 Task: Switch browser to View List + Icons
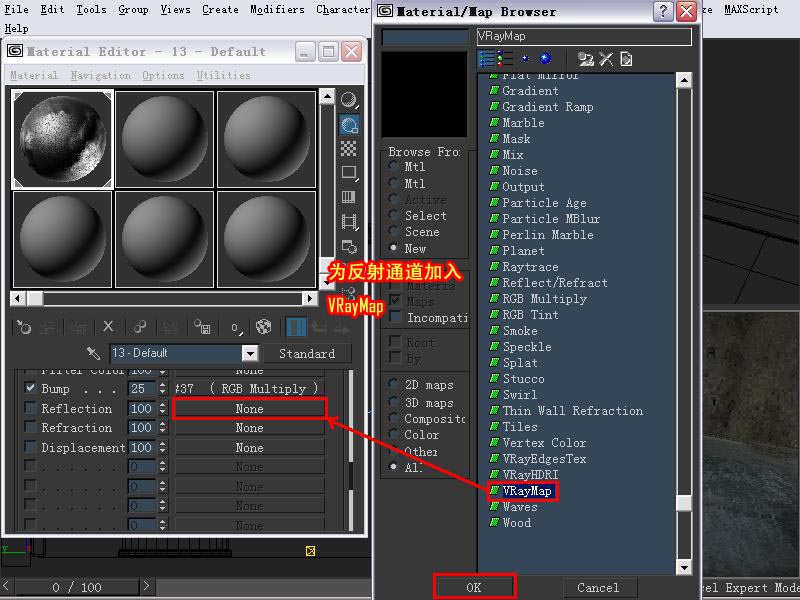(x=505, y=59)
